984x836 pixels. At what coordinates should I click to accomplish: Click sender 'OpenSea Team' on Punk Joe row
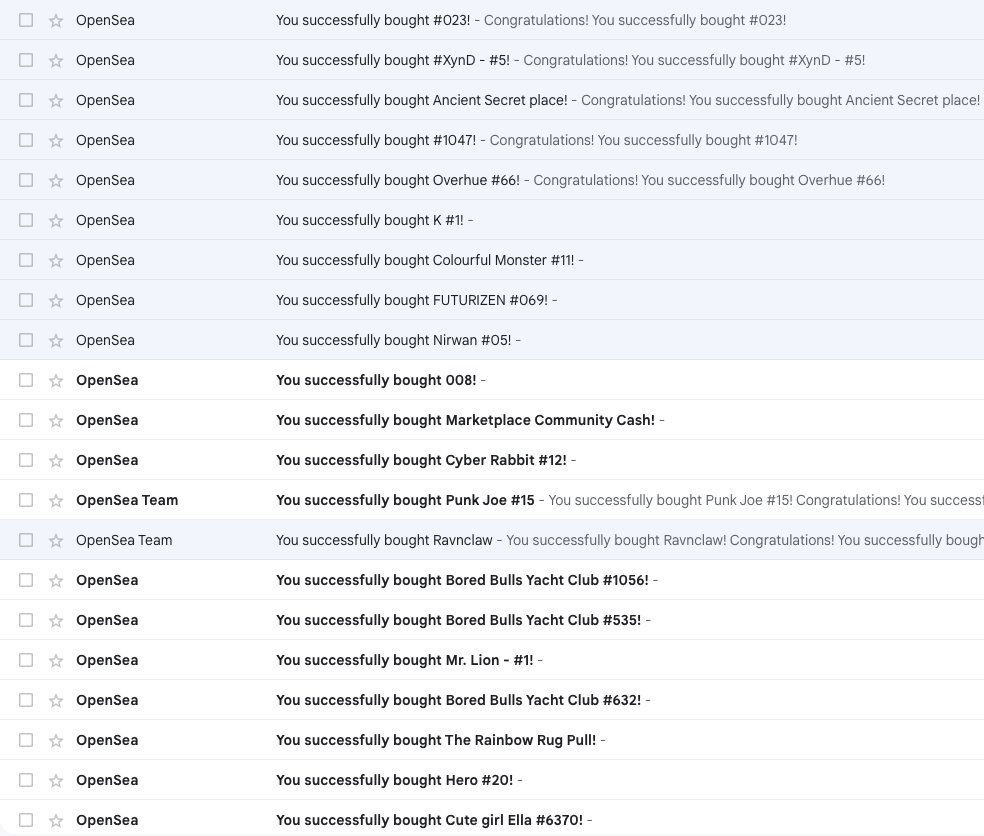[127, 500]
